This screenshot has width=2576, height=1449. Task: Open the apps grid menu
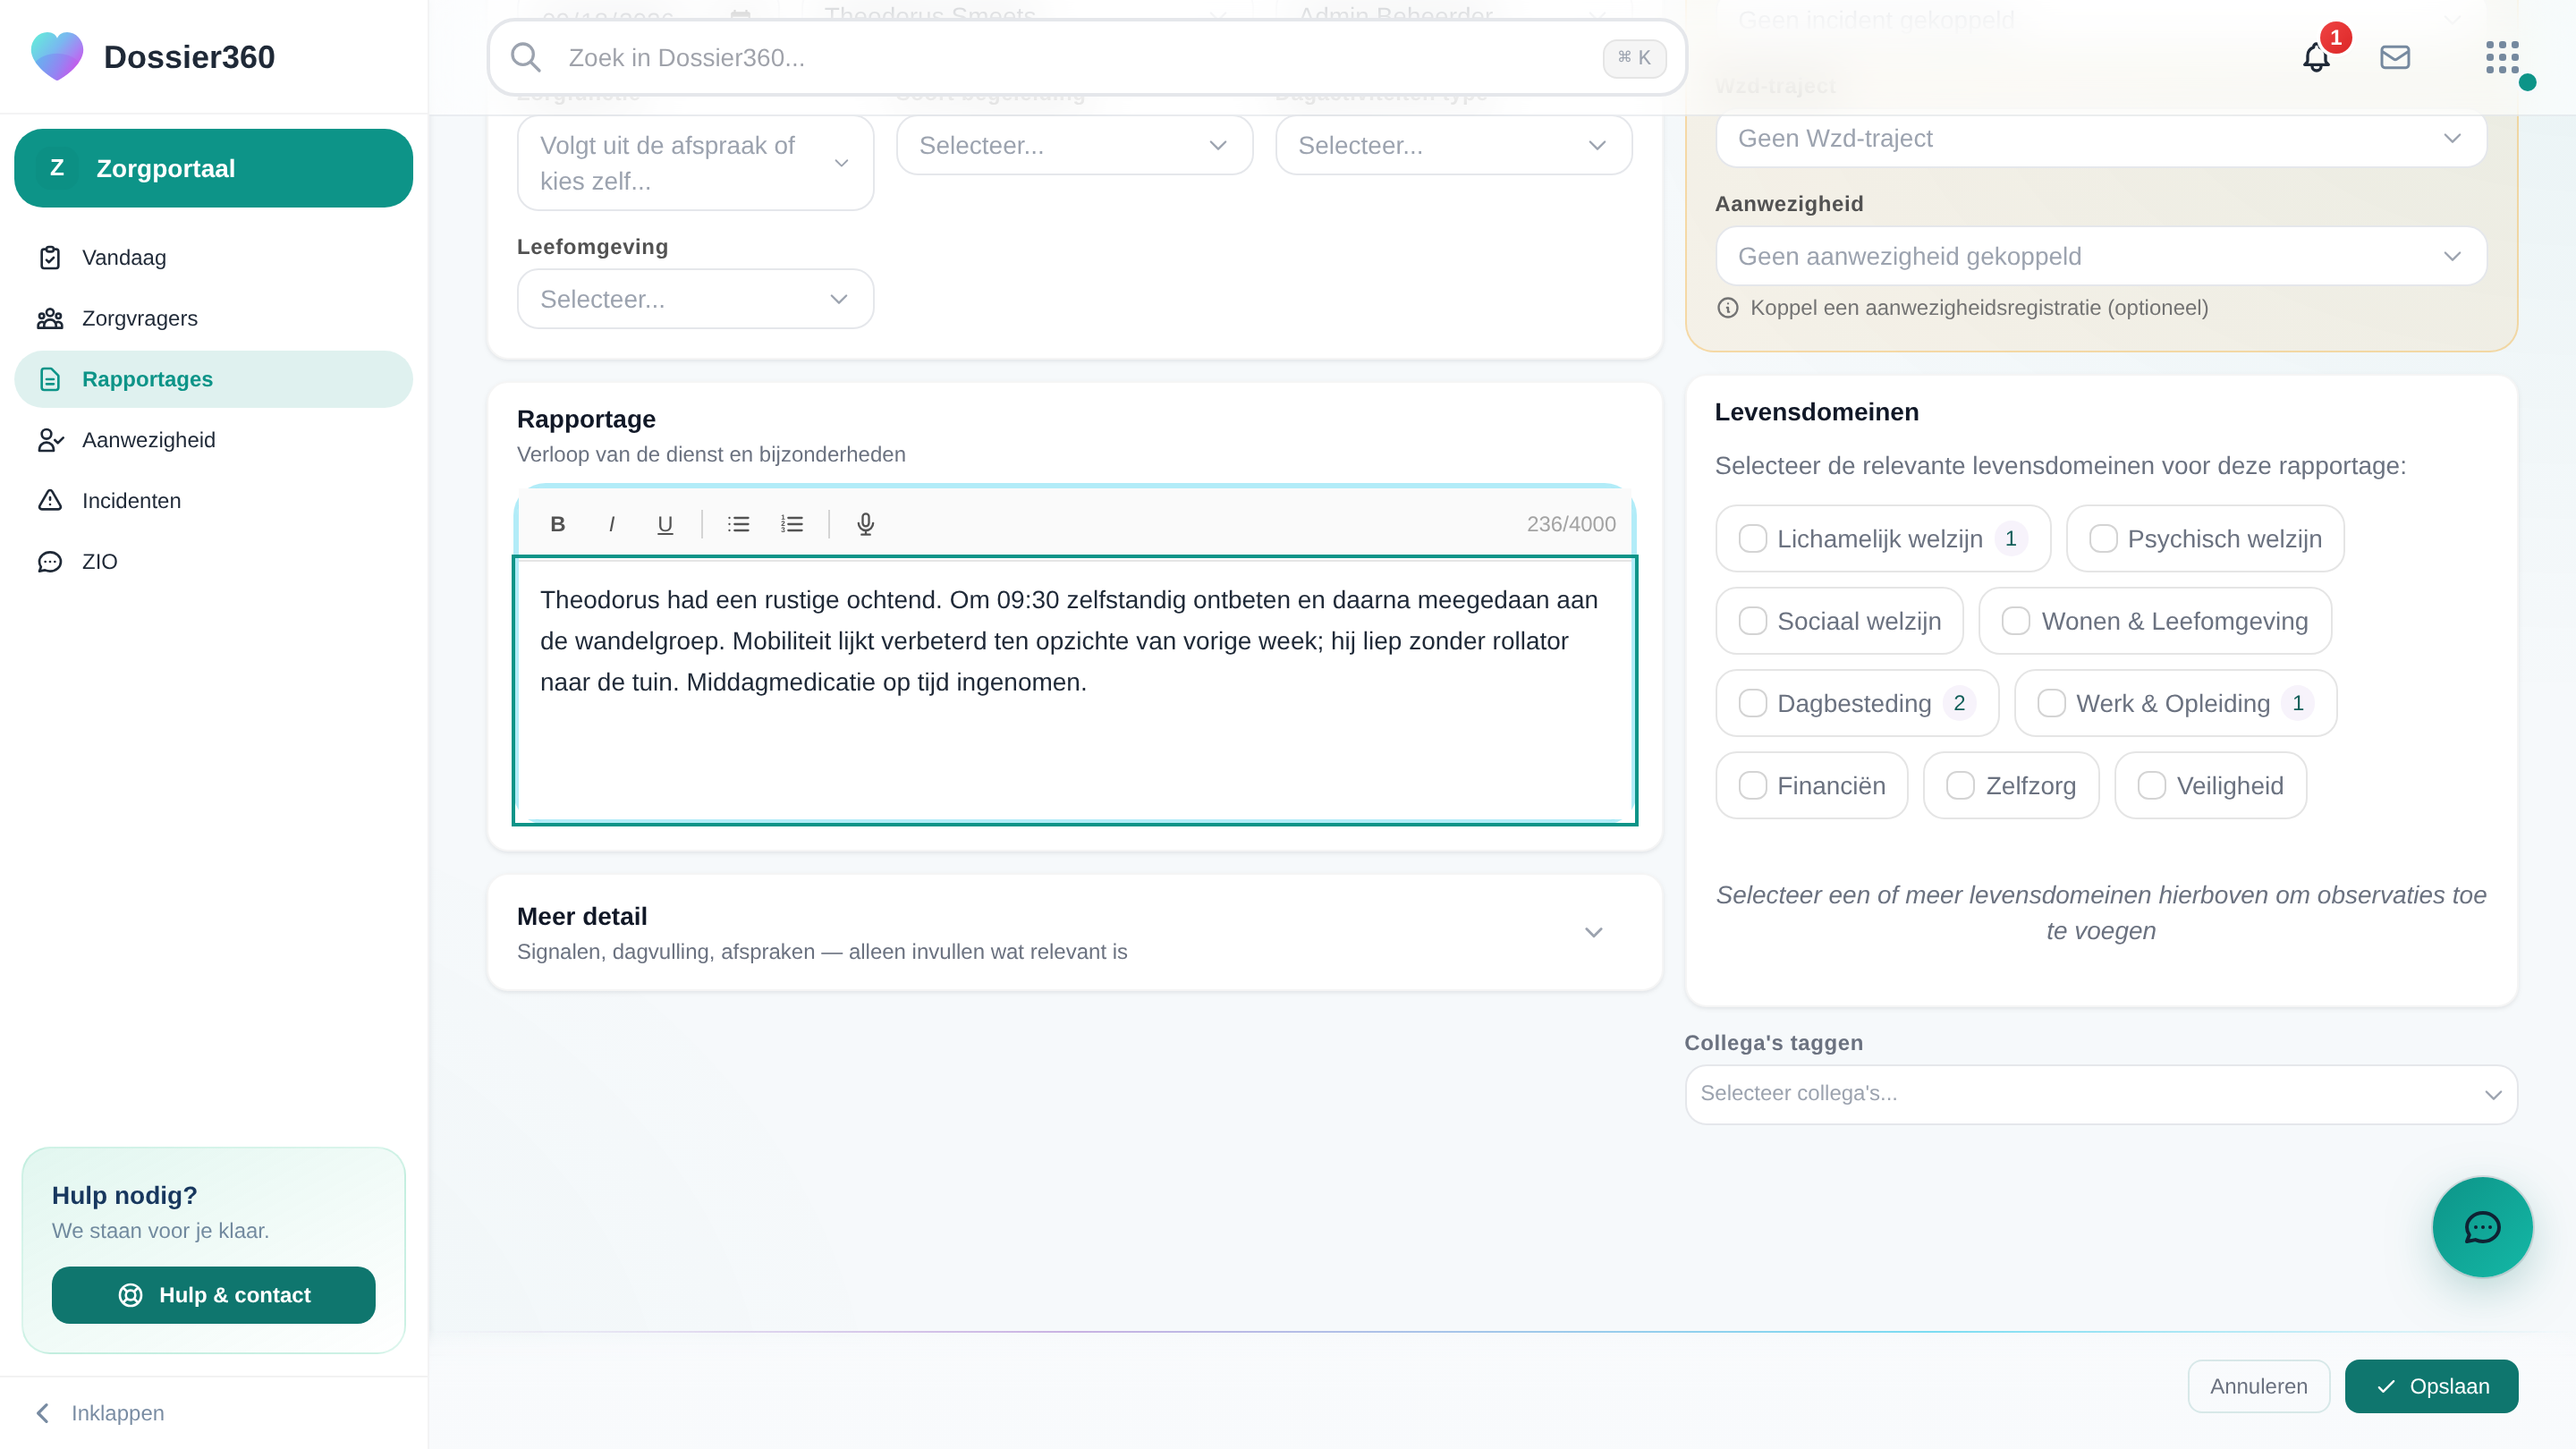(x=2502, y=58)
